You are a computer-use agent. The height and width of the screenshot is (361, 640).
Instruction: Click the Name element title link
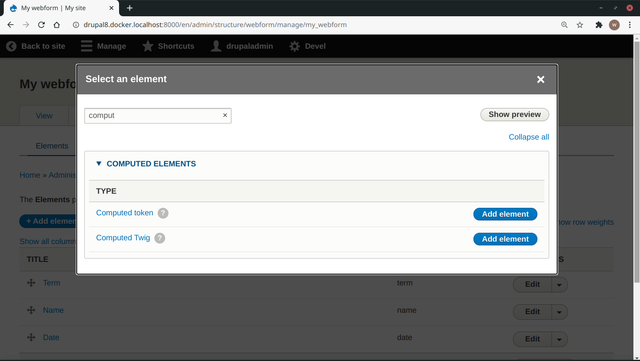click(53, 310)
